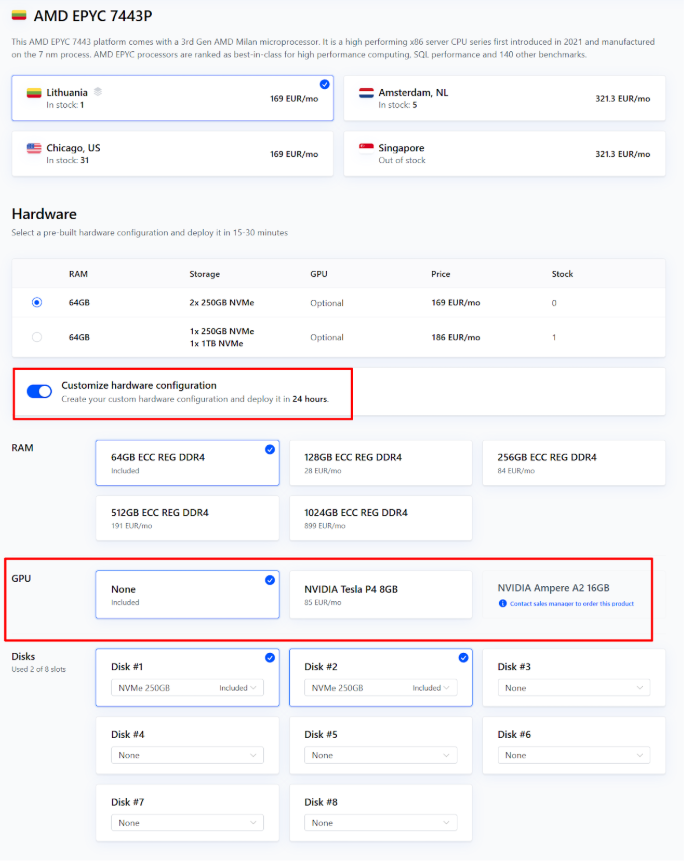Click the US flag beside Chicago, US
The image size is (685, 866).
tap(34, 148)
